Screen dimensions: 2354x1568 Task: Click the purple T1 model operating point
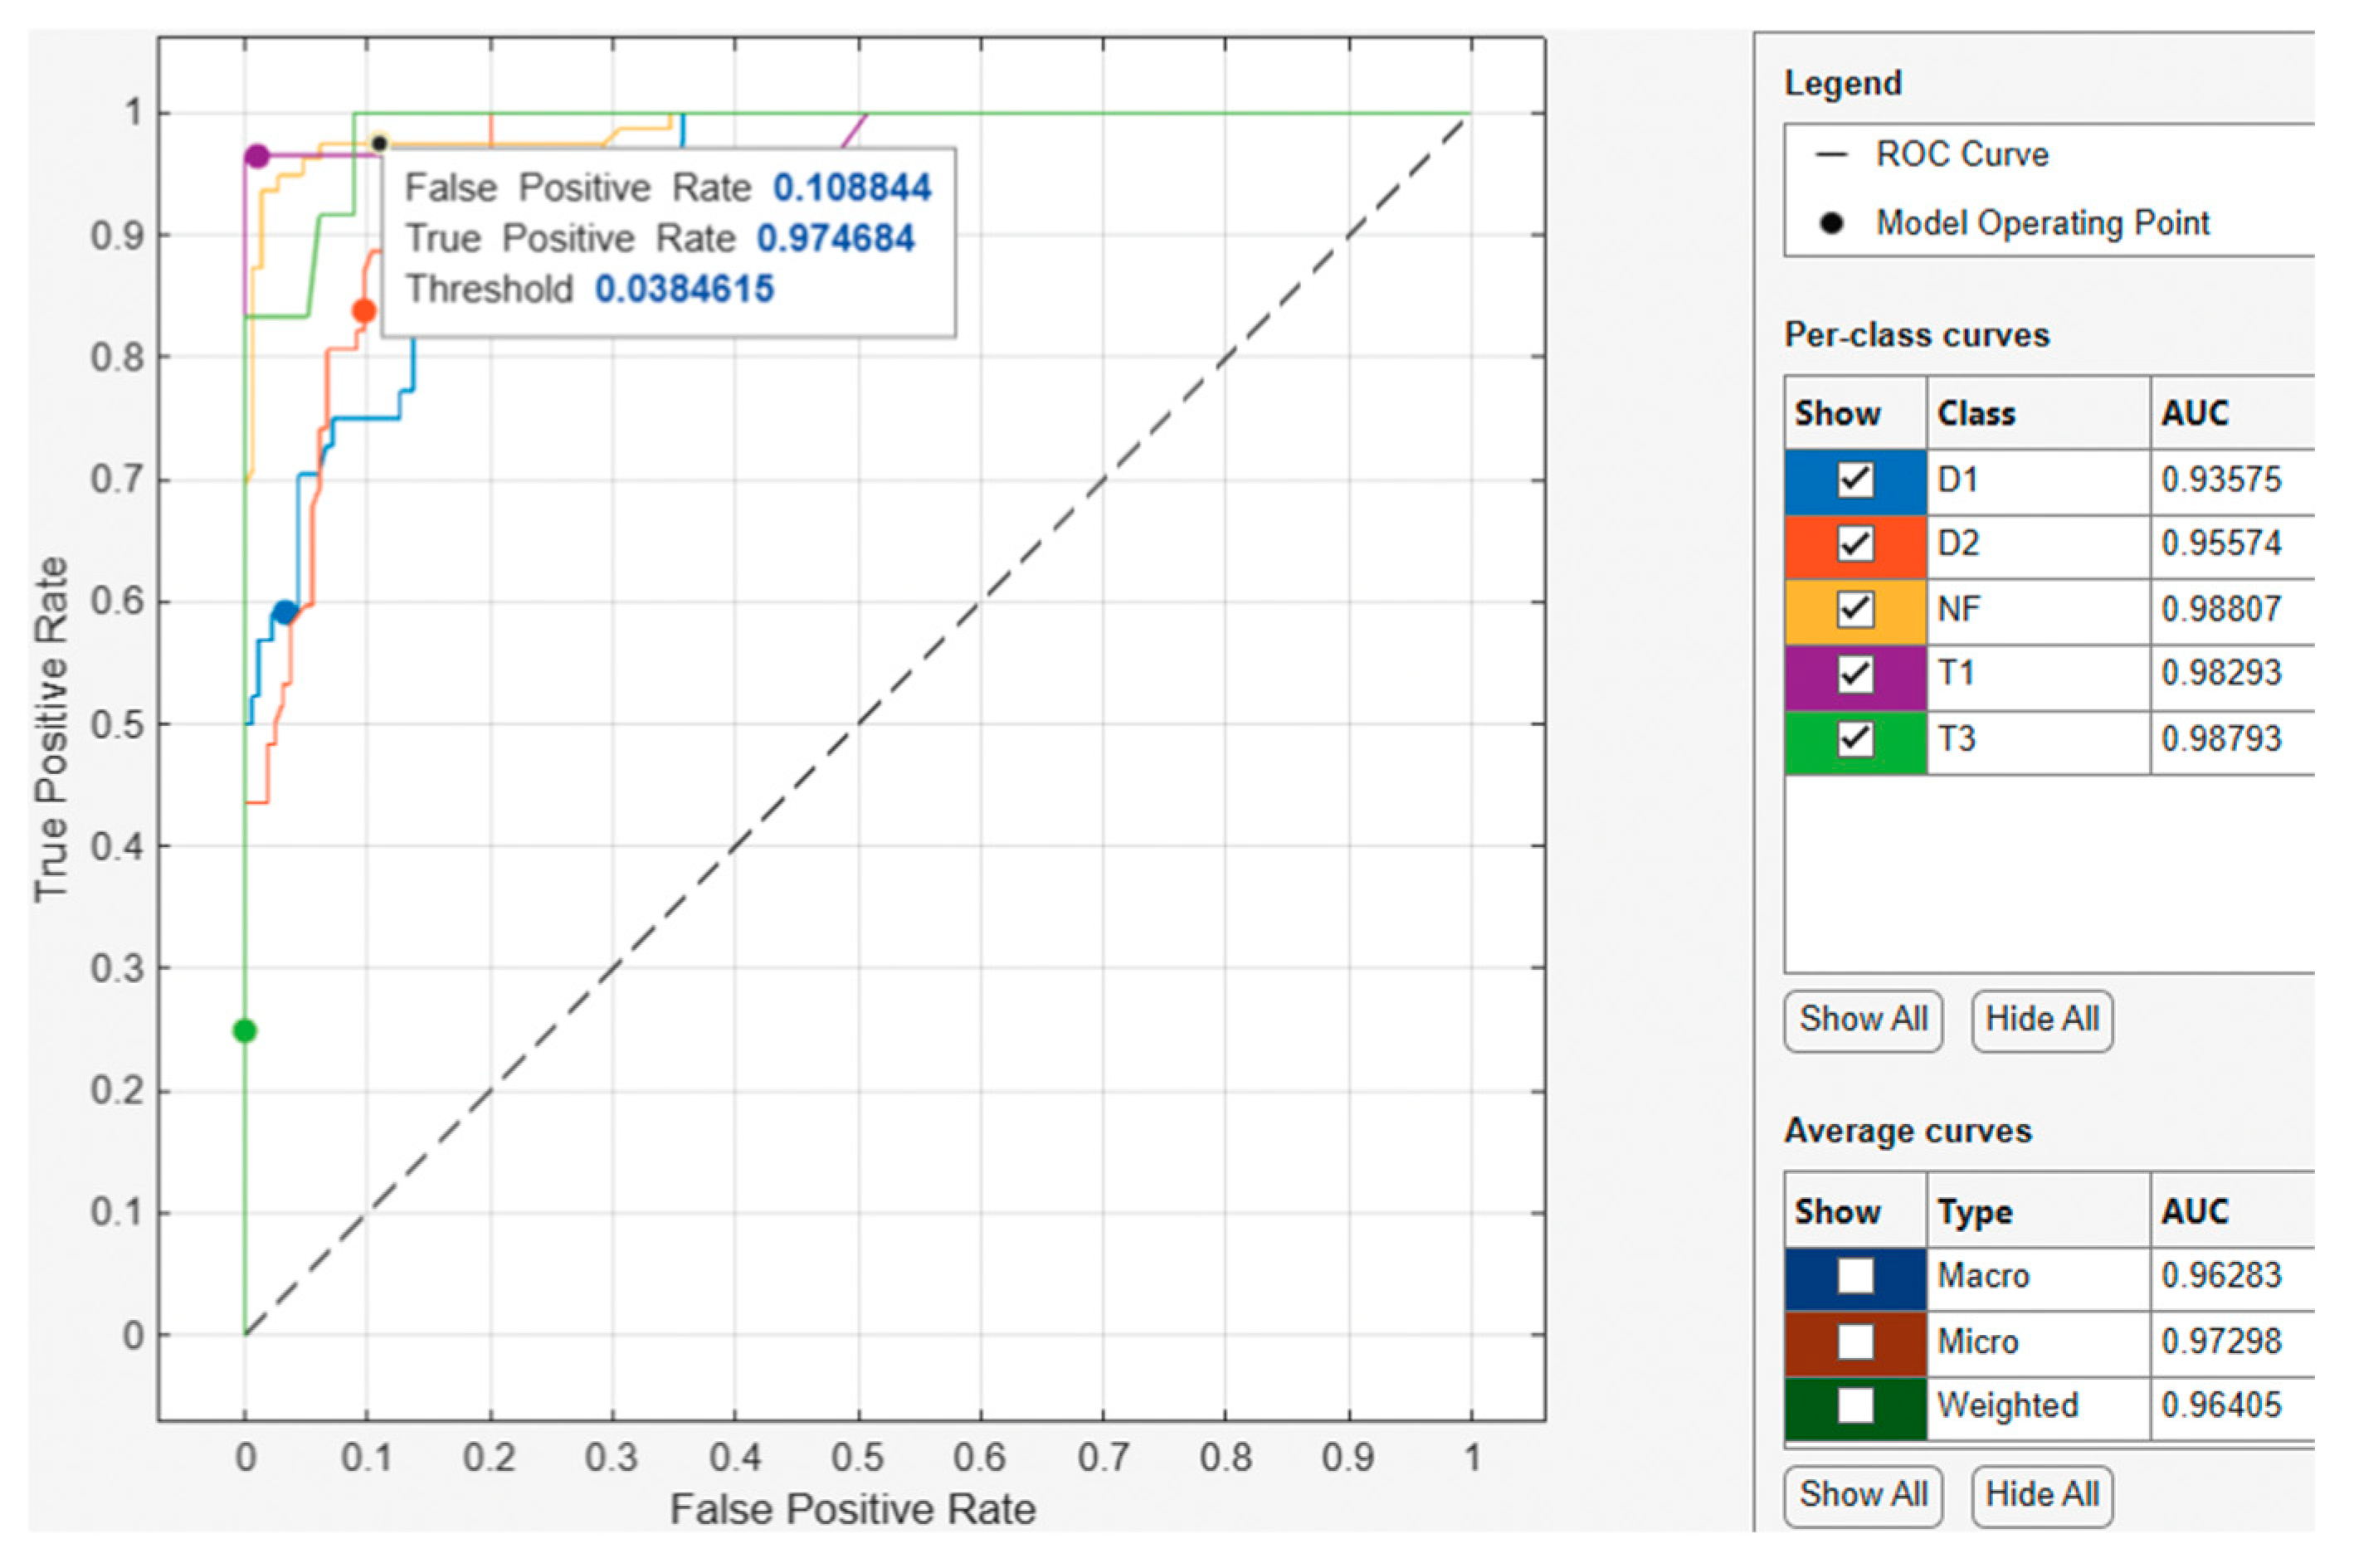[257, 156]
